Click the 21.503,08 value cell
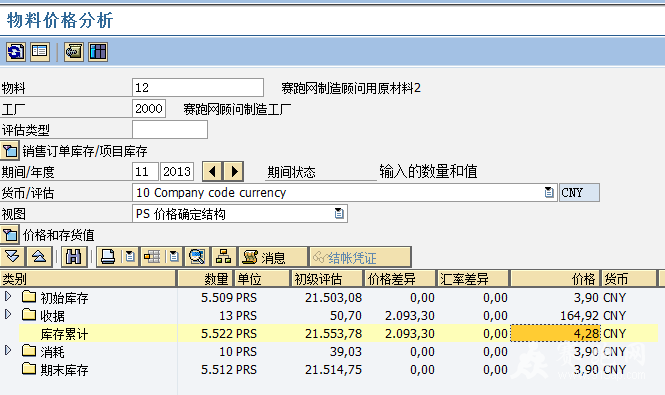 tap(333, 298)
